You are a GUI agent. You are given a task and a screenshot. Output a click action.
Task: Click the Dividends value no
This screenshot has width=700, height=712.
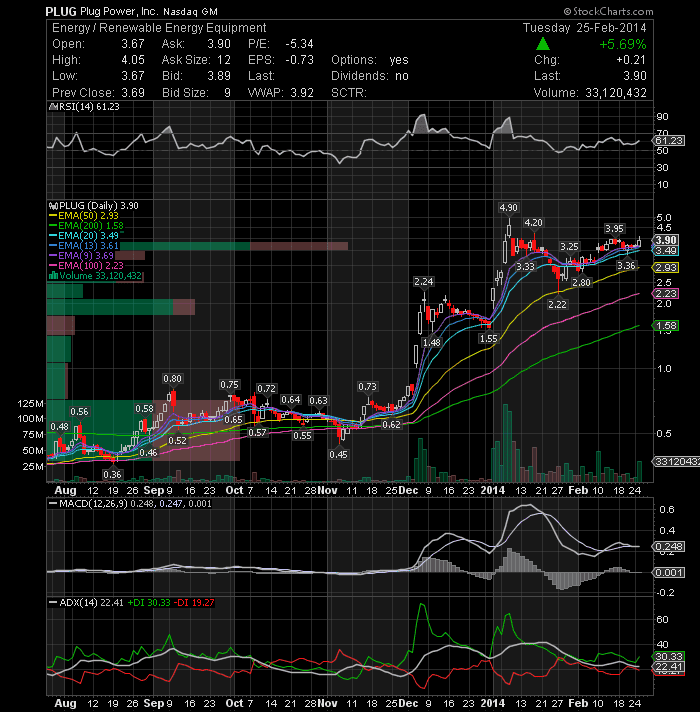(402, 76)
